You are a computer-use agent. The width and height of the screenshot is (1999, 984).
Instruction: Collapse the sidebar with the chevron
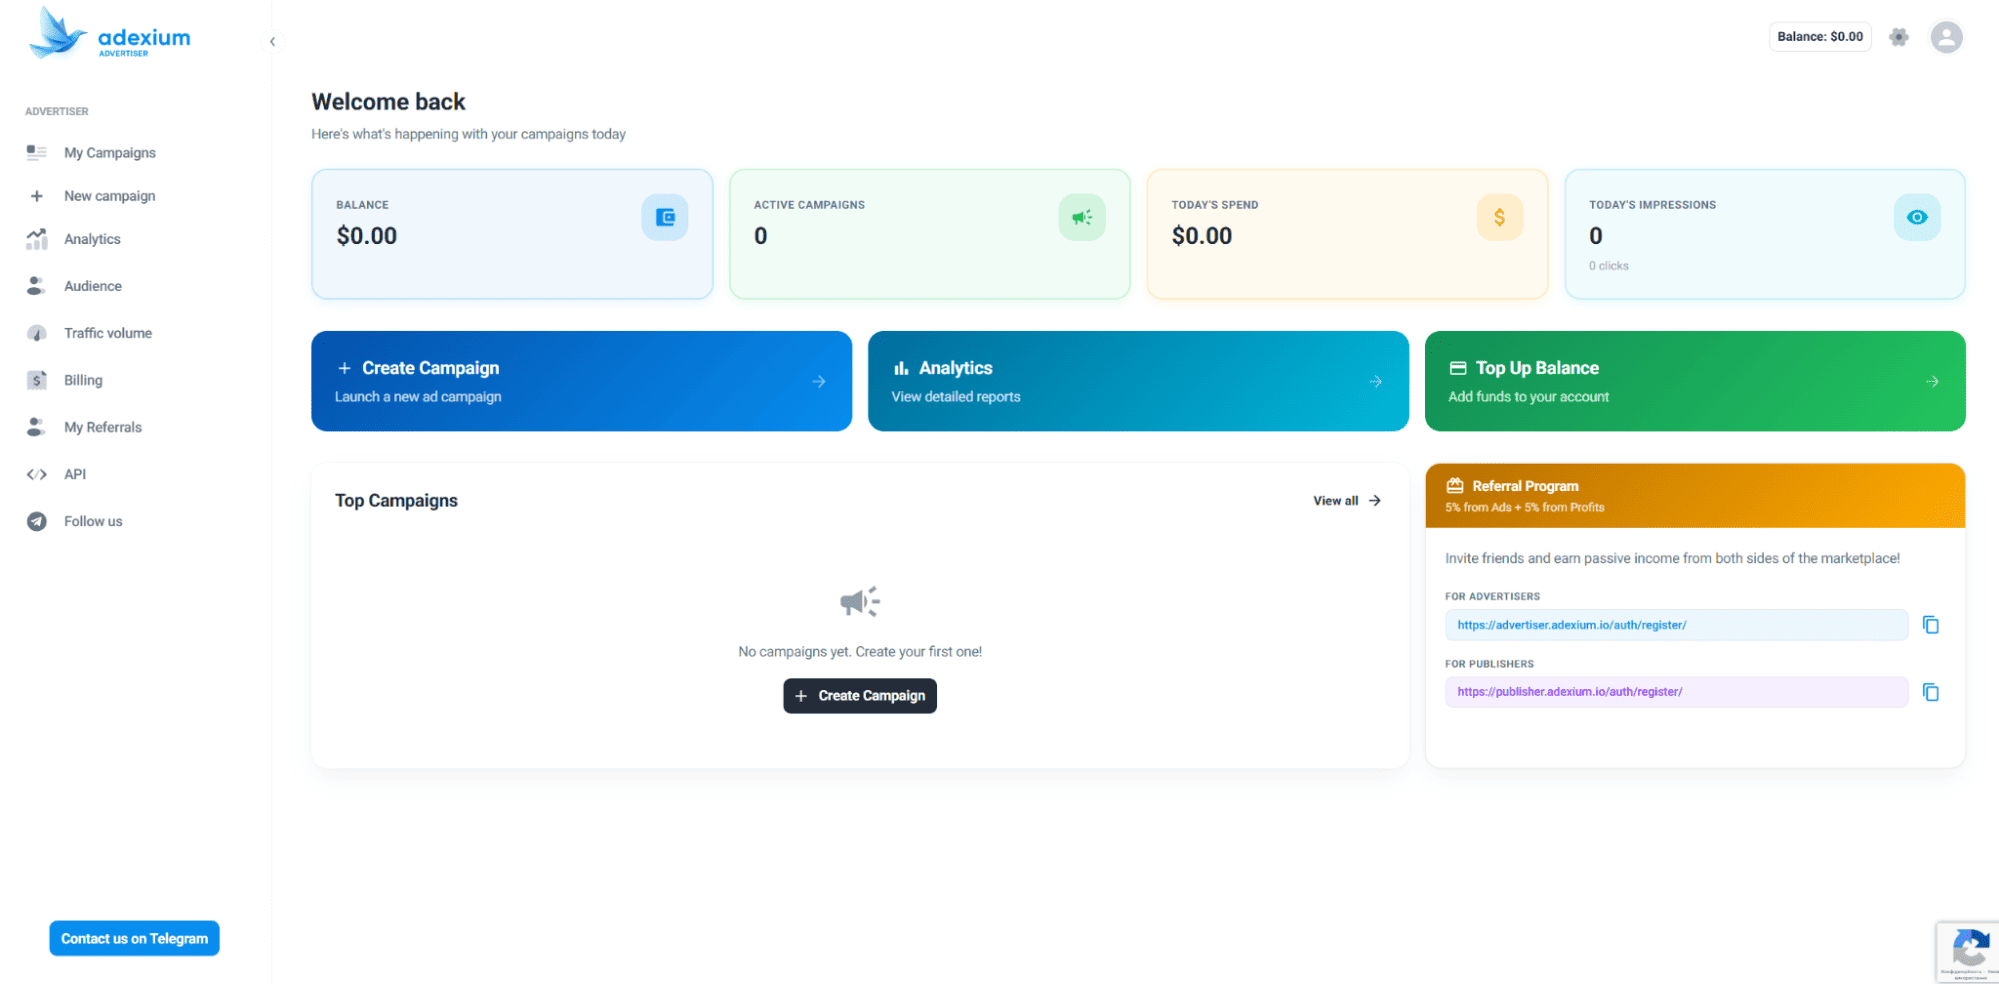pos(272,42)
